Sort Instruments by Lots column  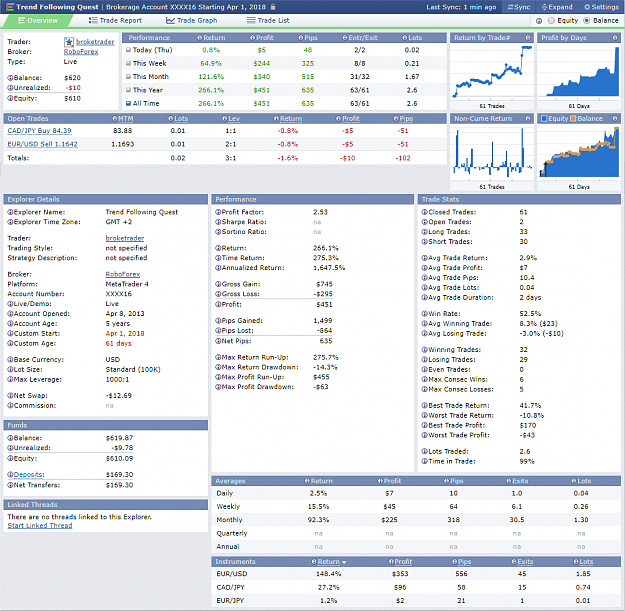(586, 562)
